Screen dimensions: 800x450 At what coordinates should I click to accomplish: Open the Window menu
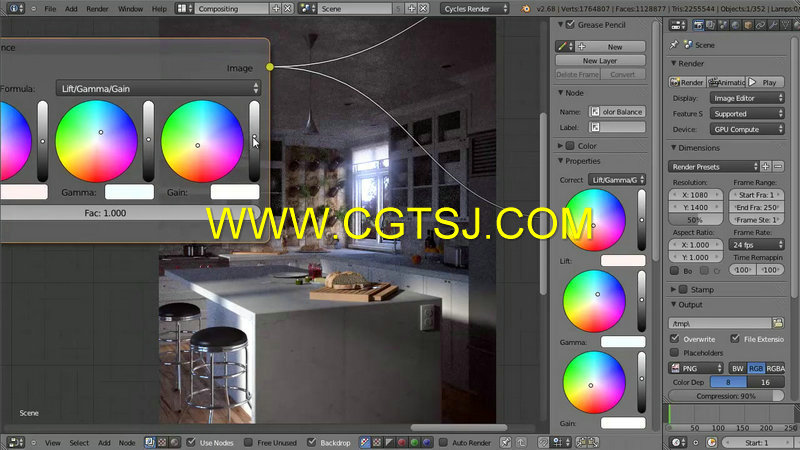click(130, 9)
